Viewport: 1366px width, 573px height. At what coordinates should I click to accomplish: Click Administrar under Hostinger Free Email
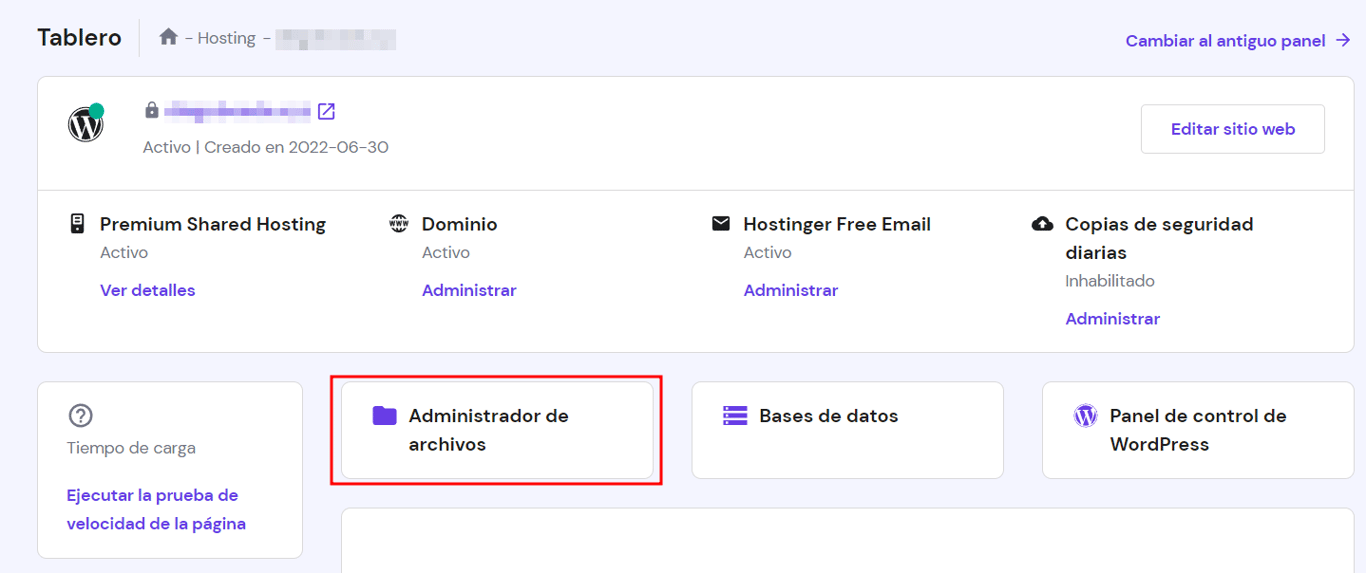(x=791, y=290)
